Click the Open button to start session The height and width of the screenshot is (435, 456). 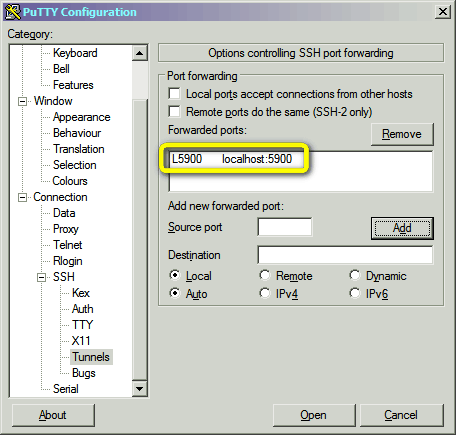[x=314, y=415]
